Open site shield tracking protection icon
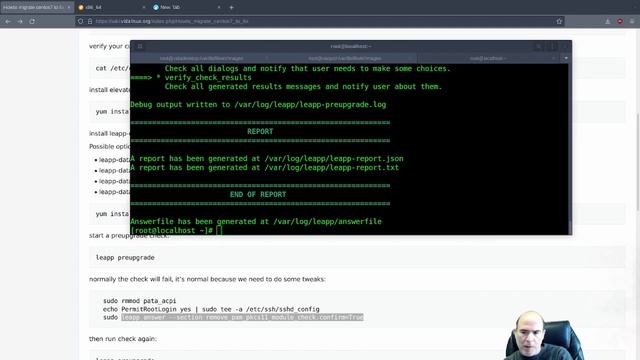Image resolution: width=640 pixels, height=360 pixels. coord(80,21)
